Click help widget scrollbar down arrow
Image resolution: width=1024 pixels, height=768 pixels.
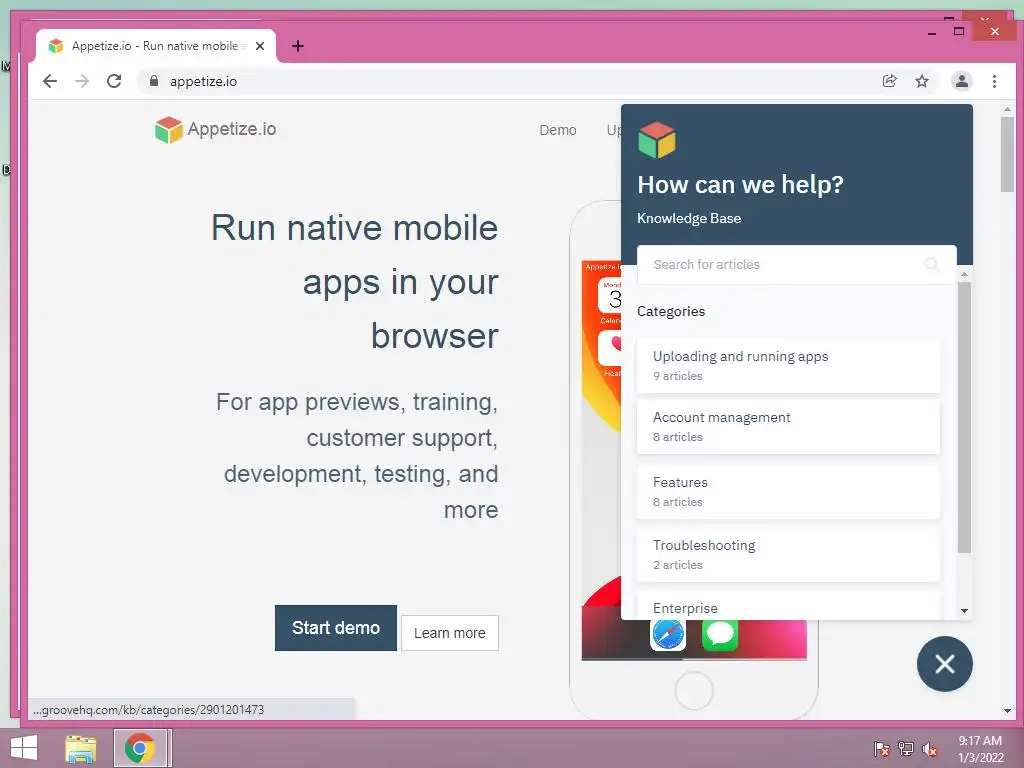pos(965,611)
